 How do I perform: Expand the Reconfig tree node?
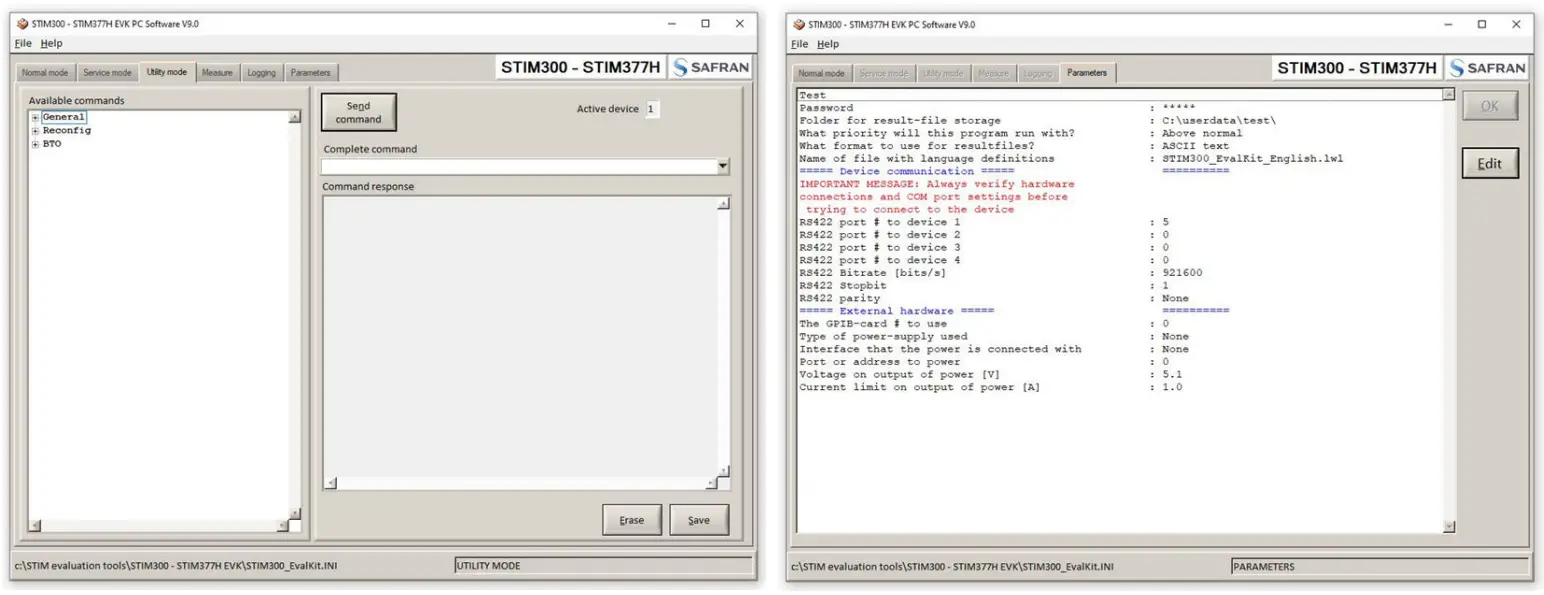click(35, 131)
